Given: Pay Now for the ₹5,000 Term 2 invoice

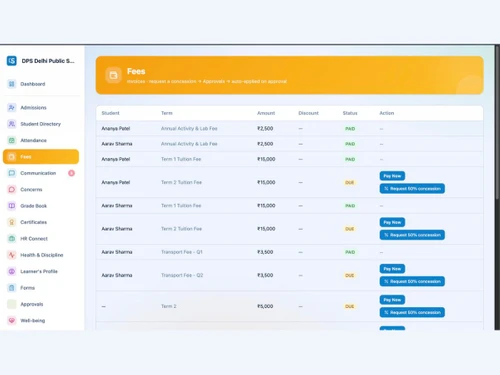Looking at the screenshot, I should pyautogui.click(x=392, y=300).
